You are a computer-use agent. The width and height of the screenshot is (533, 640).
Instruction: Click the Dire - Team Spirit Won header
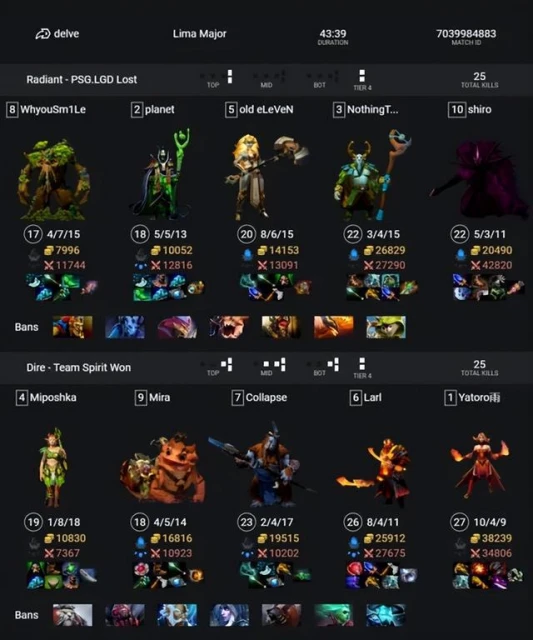coord(79,367)
